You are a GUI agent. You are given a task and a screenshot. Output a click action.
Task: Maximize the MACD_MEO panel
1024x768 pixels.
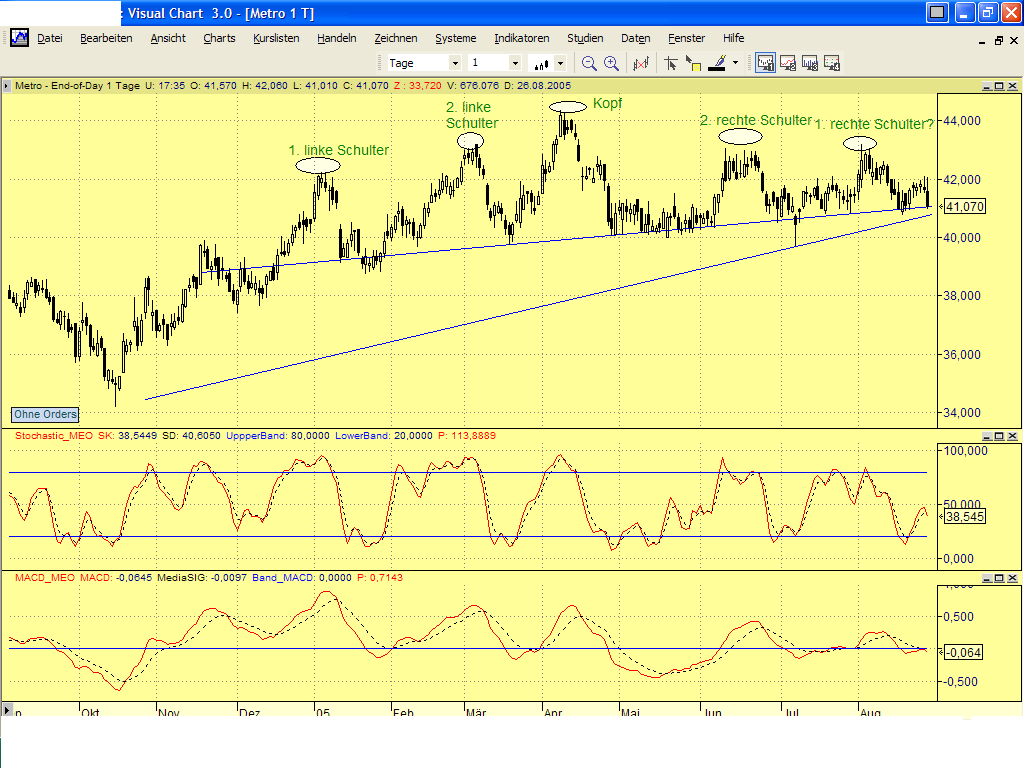pyautogui.click(x=999, y=577)
